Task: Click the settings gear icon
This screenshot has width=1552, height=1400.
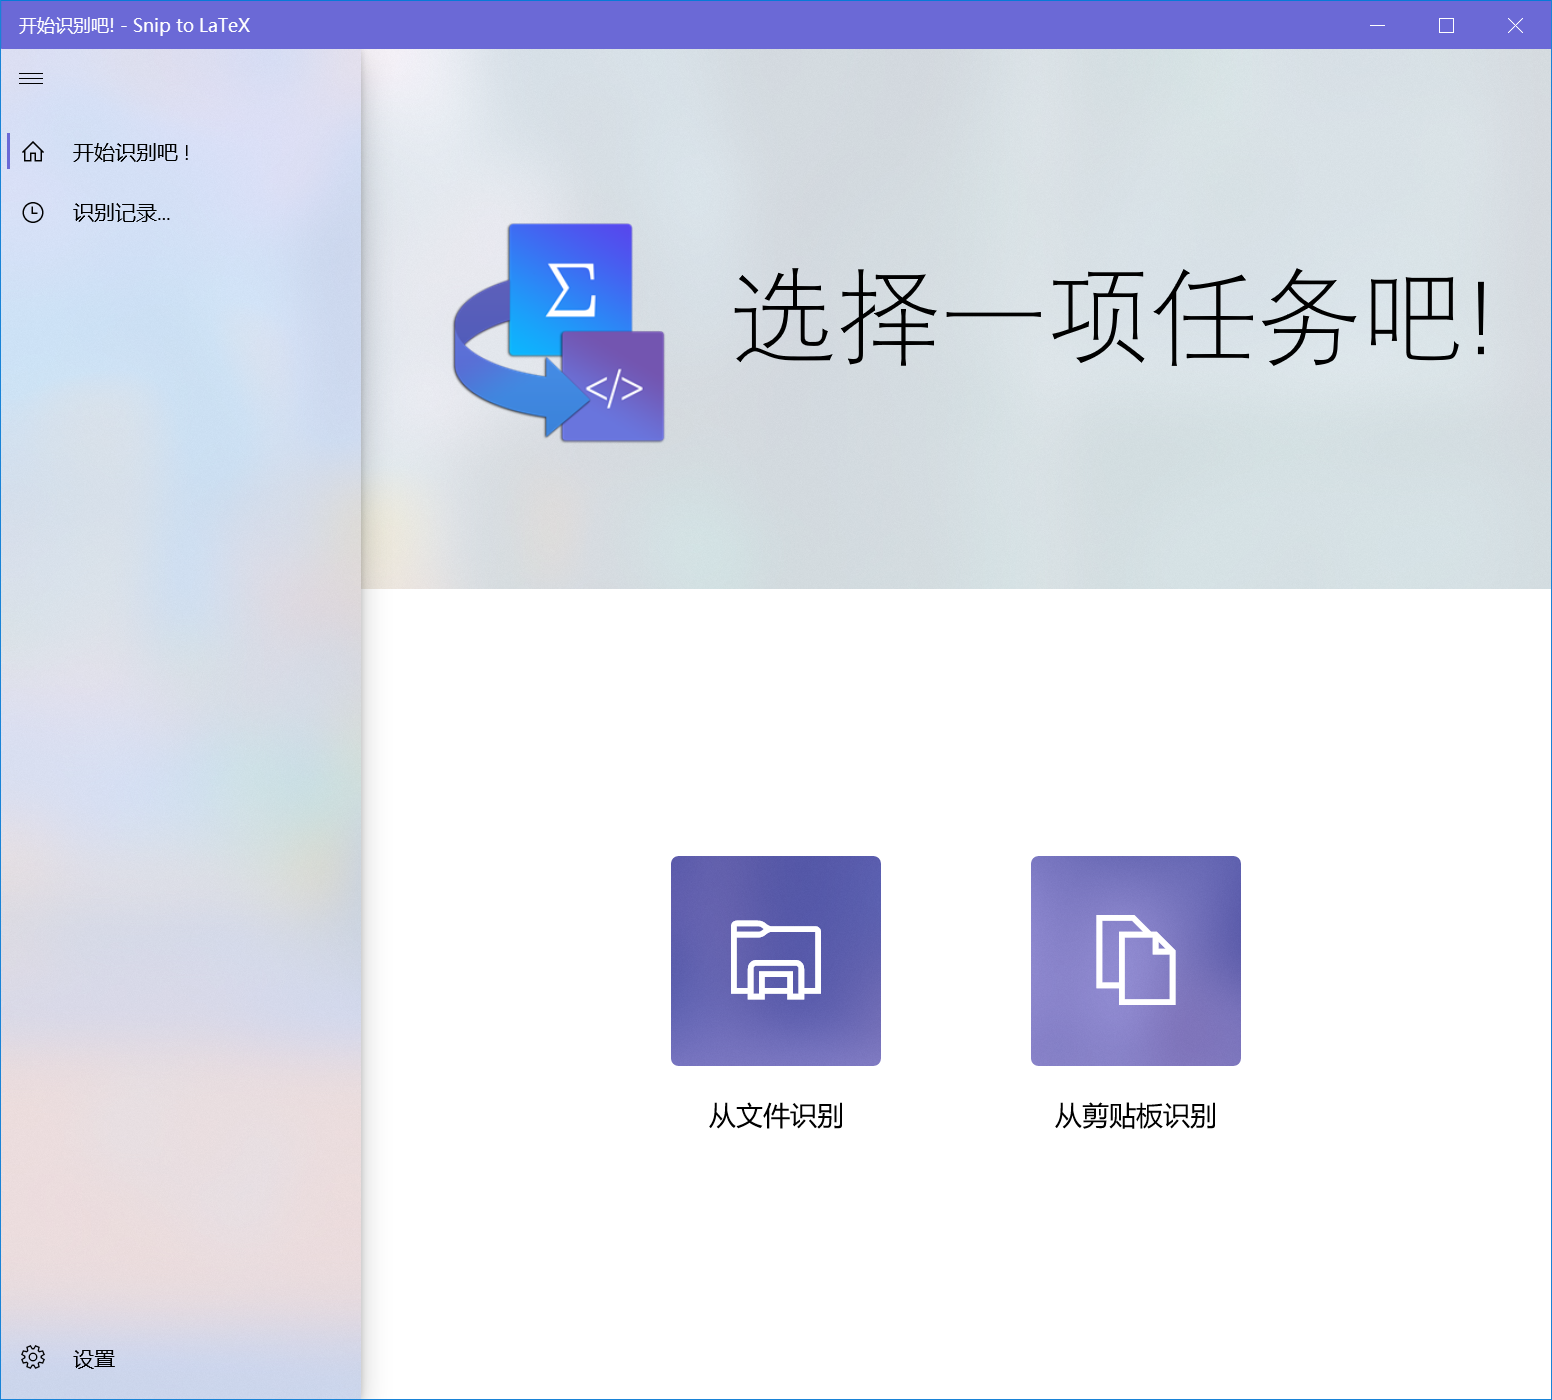Action: click(x=33, y=1357)
